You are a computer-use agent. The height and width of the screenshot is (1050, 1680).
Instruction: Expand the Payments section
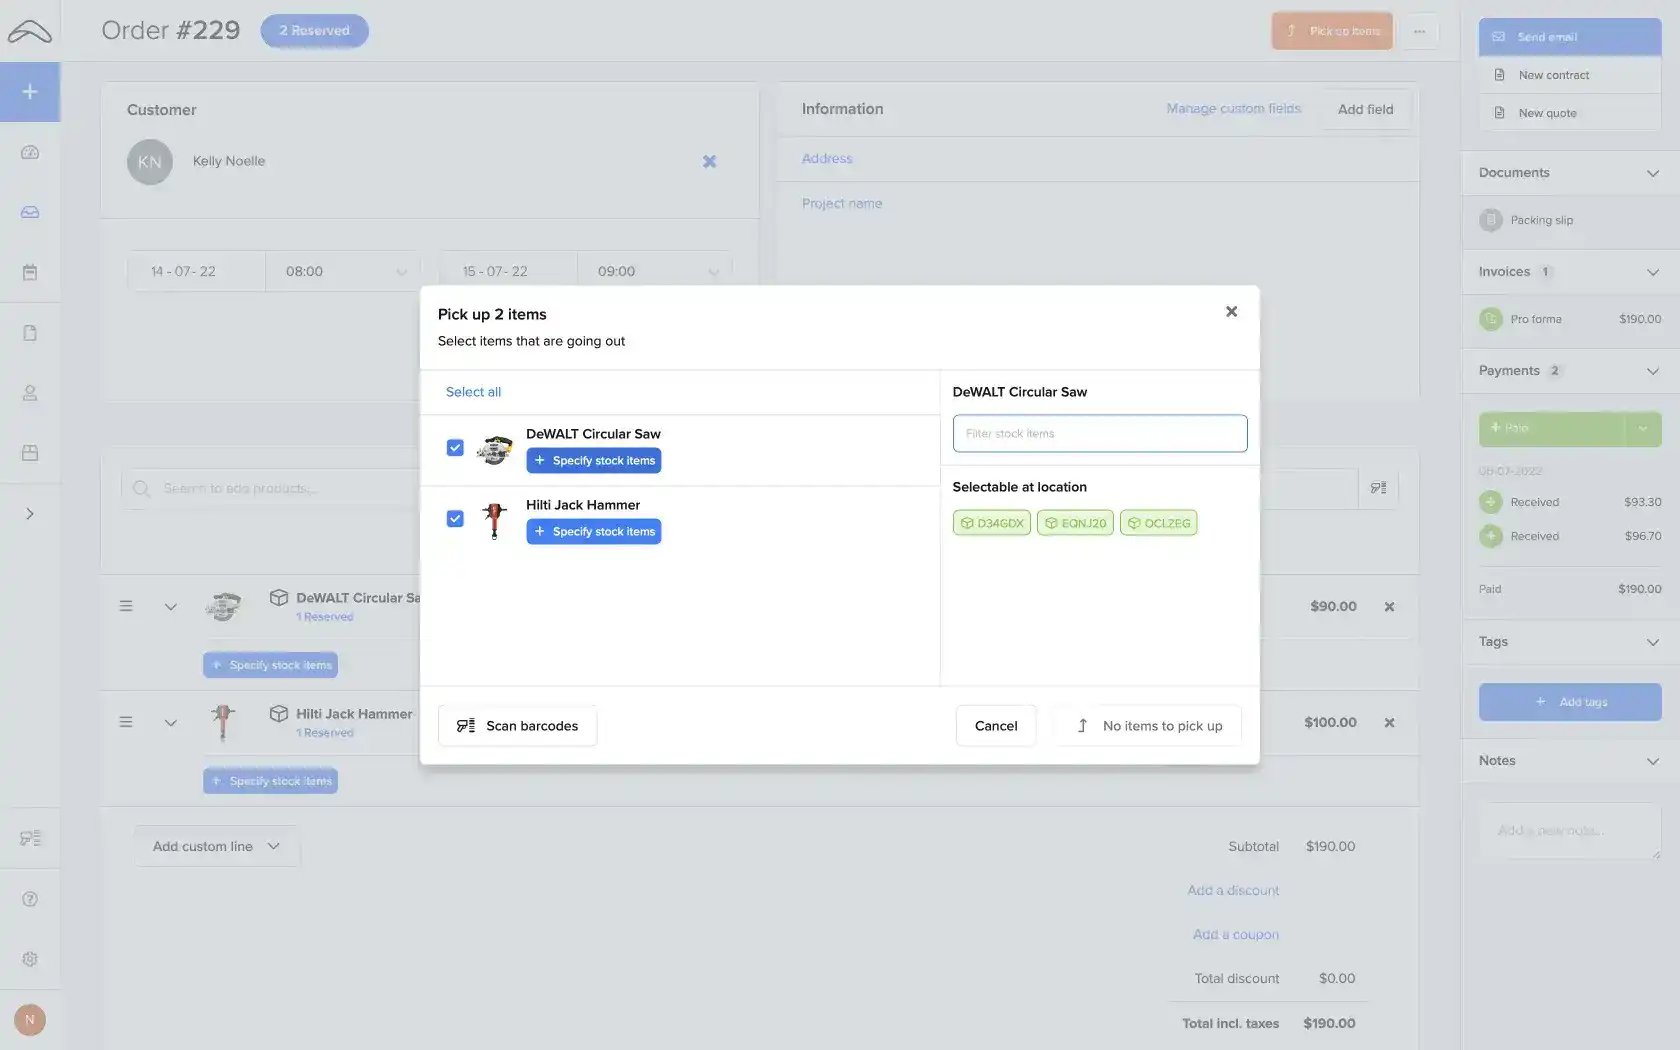tap(1651, 371)
